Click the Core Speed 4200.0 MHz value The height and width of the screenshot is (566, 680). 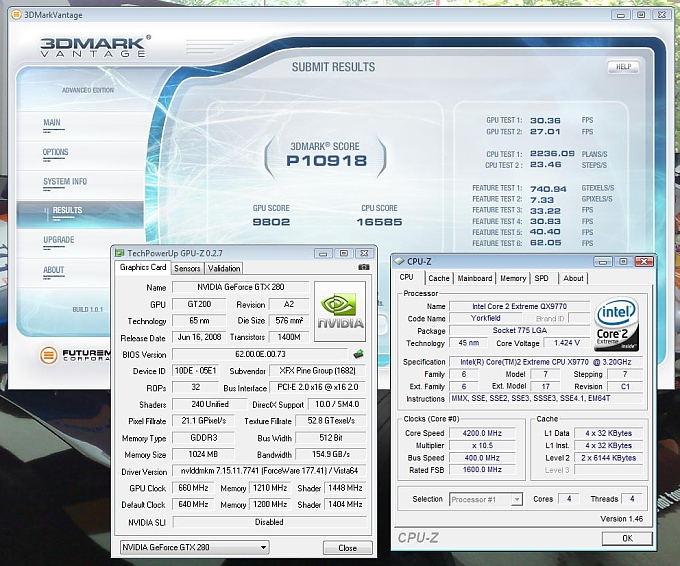(482, 433)
